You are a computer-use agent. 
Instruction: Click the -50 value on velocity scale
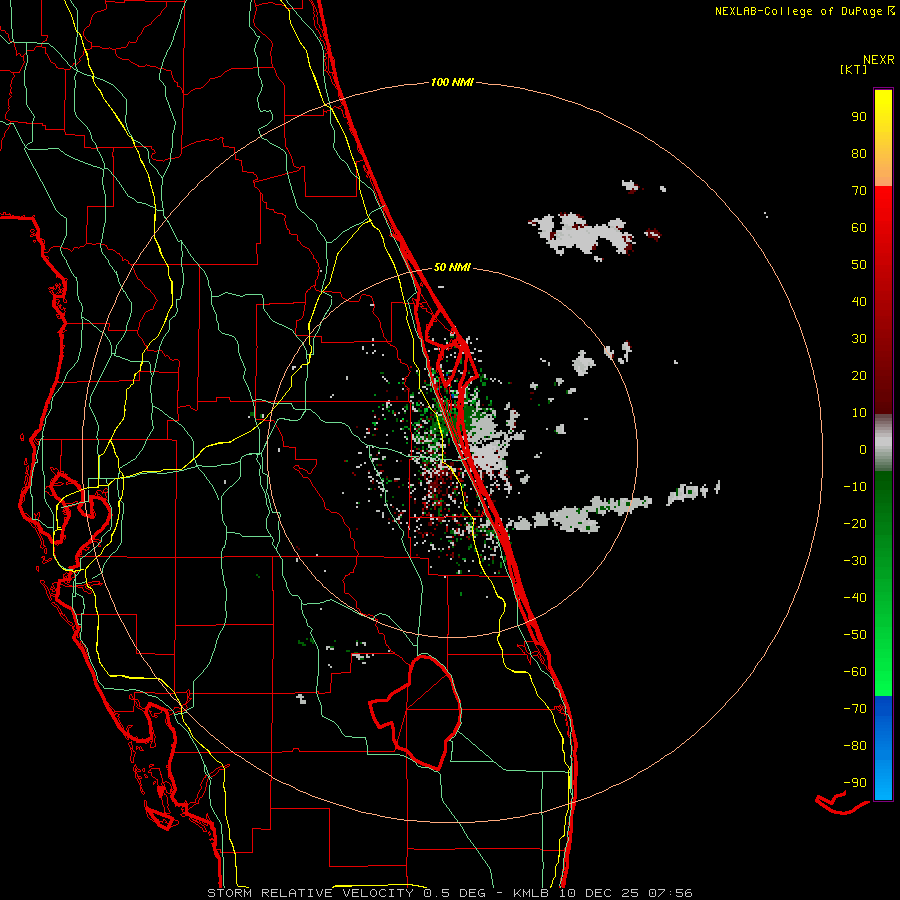[855, 635]
